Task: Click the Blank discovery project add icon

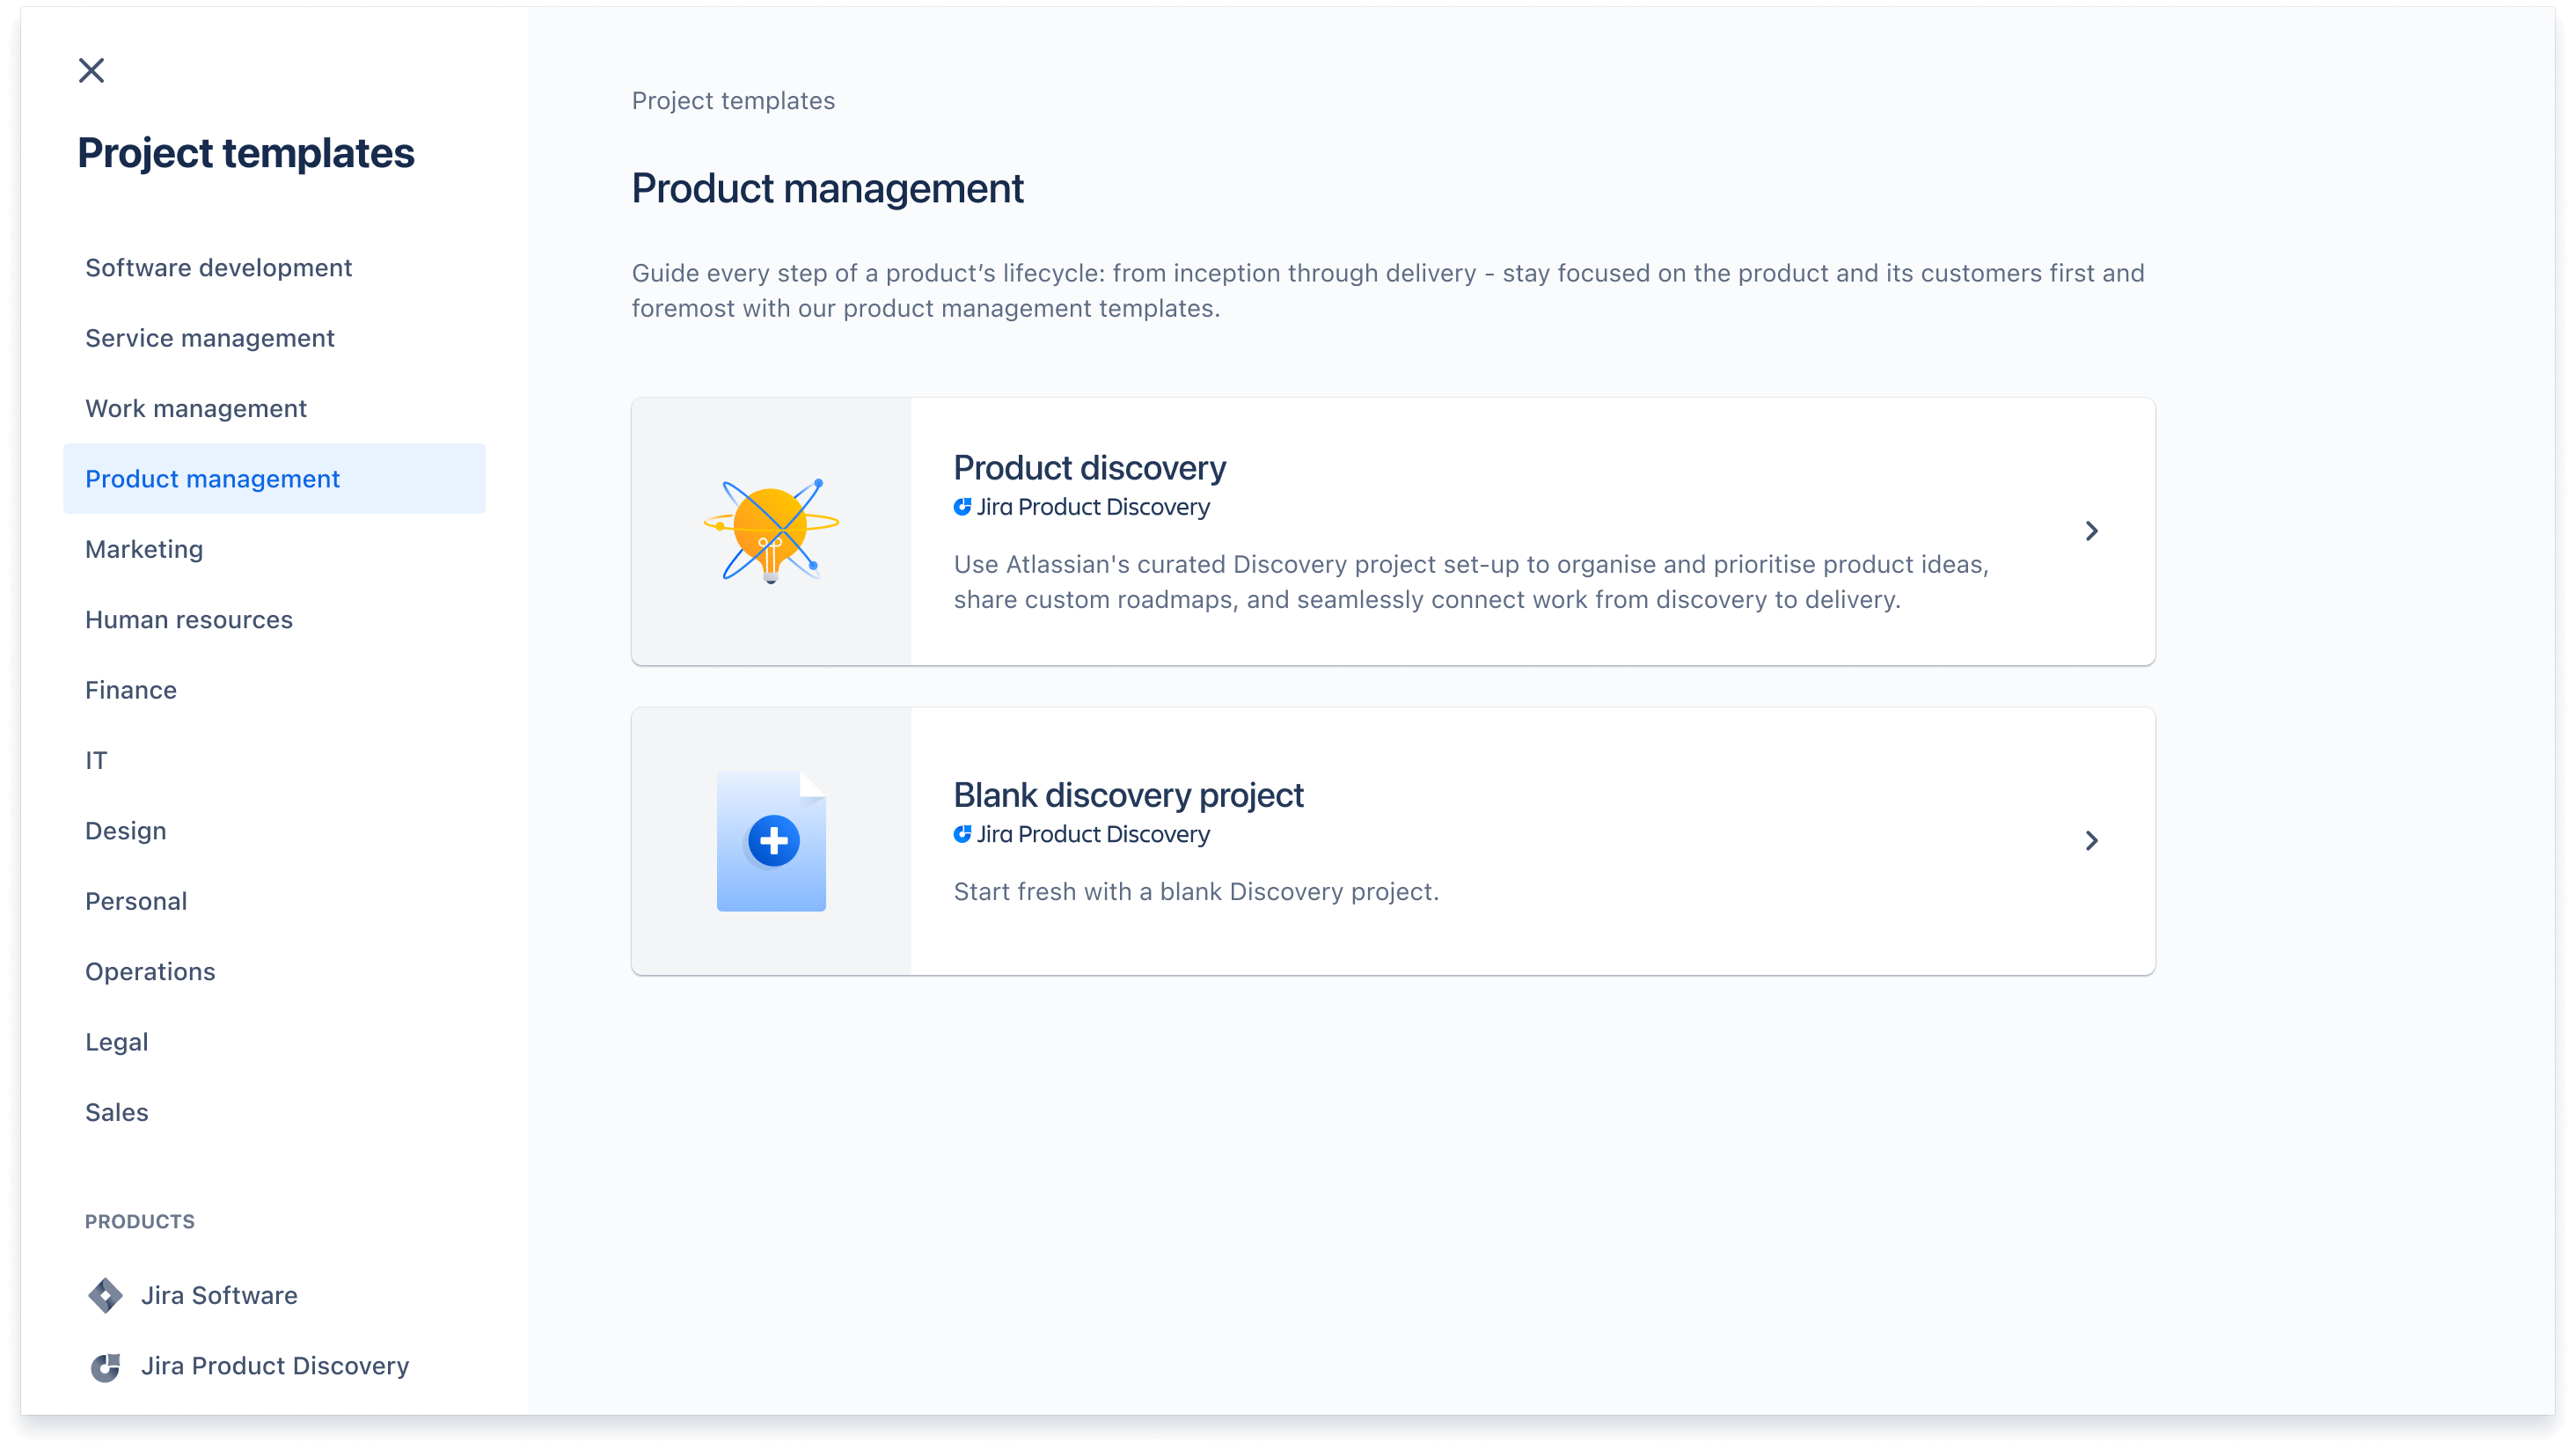Action: [773, 841]
